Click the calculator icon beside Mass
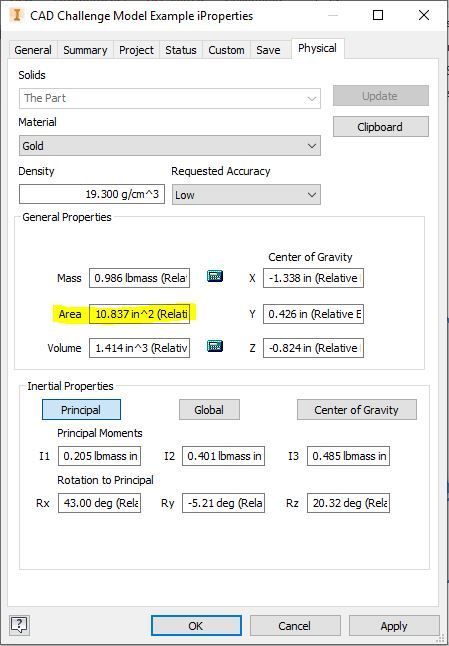The image size is (449, 646). tap(215, 276)
